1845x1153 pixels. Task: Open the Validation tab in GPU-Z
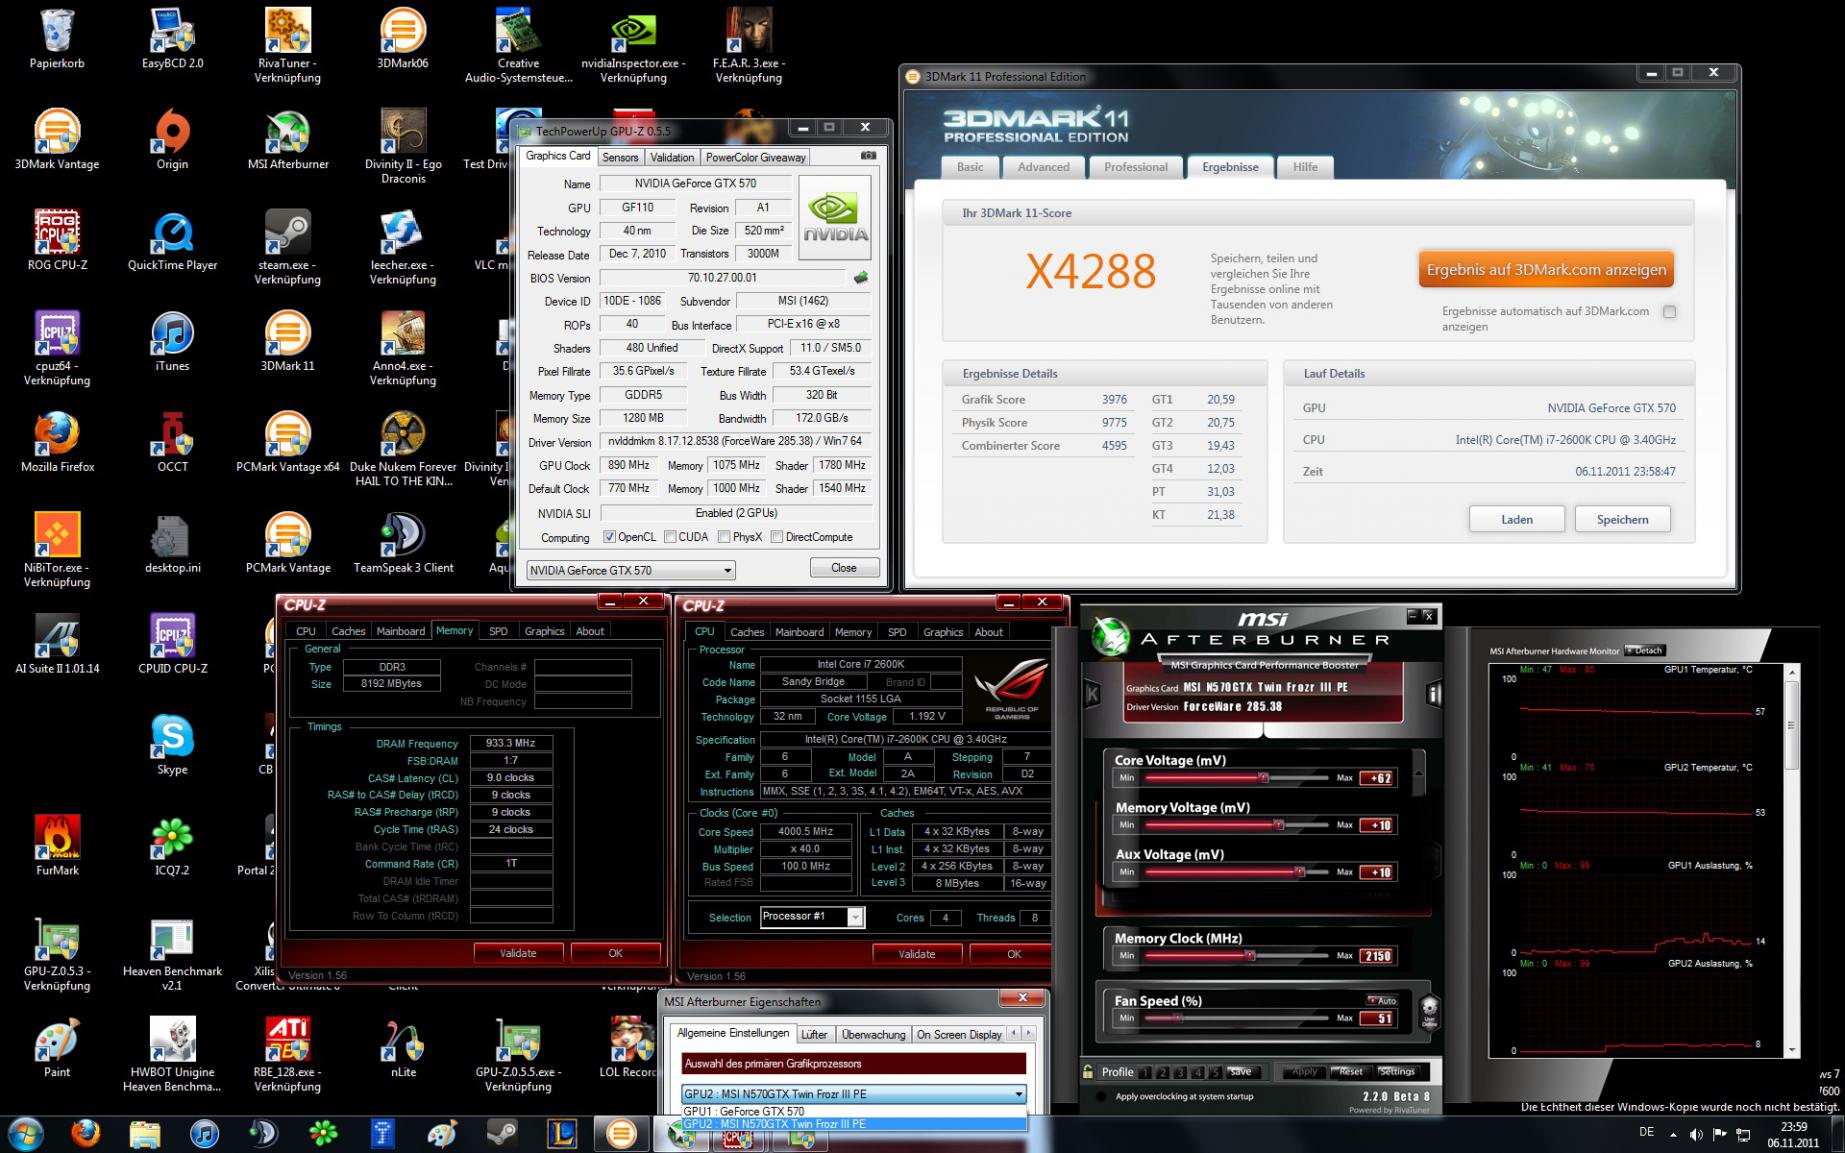click(x=671, y=157)
